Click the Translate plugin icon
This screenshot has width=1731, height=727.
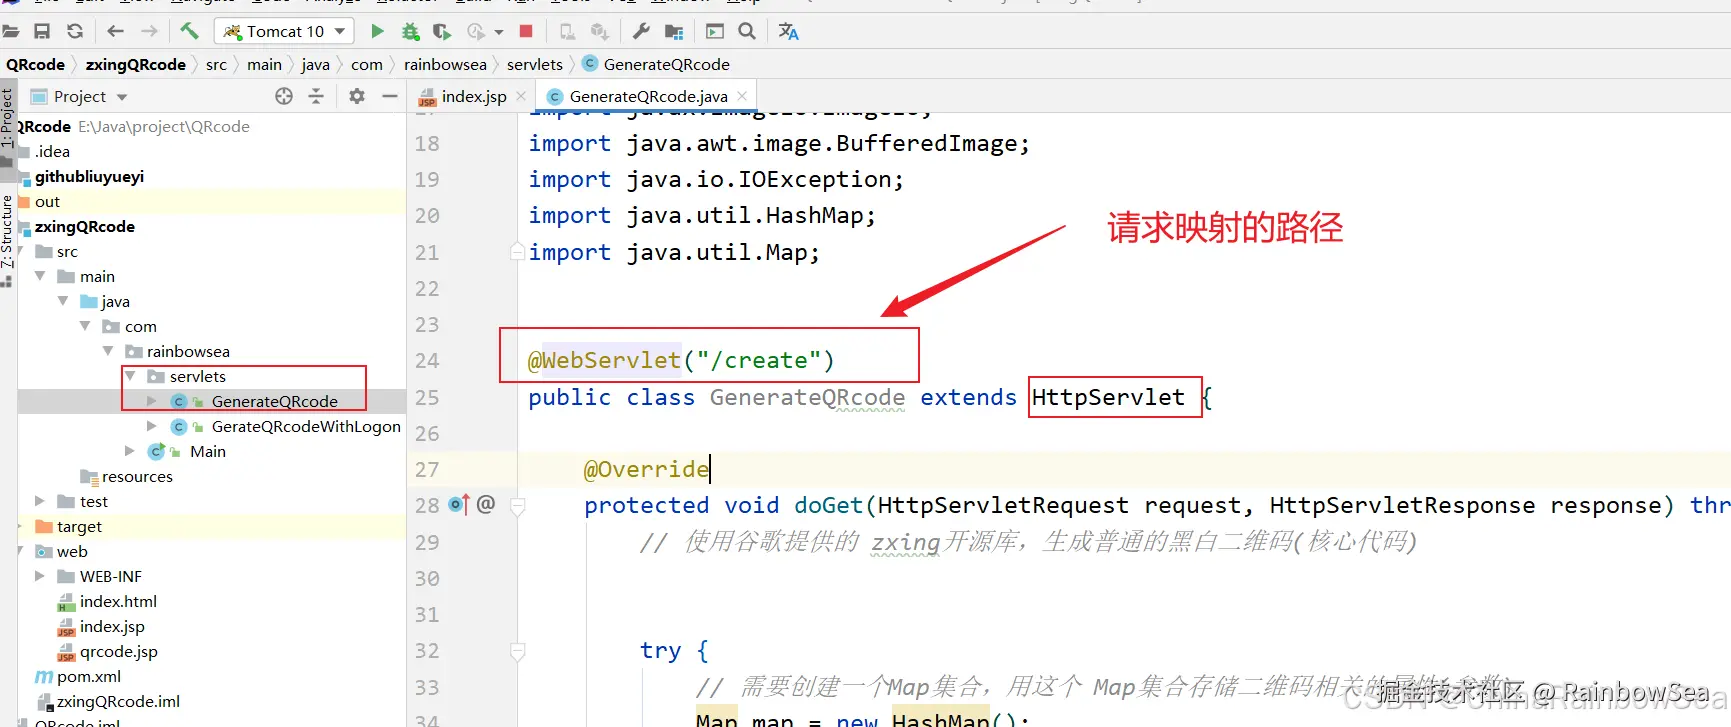coord(789,32)
